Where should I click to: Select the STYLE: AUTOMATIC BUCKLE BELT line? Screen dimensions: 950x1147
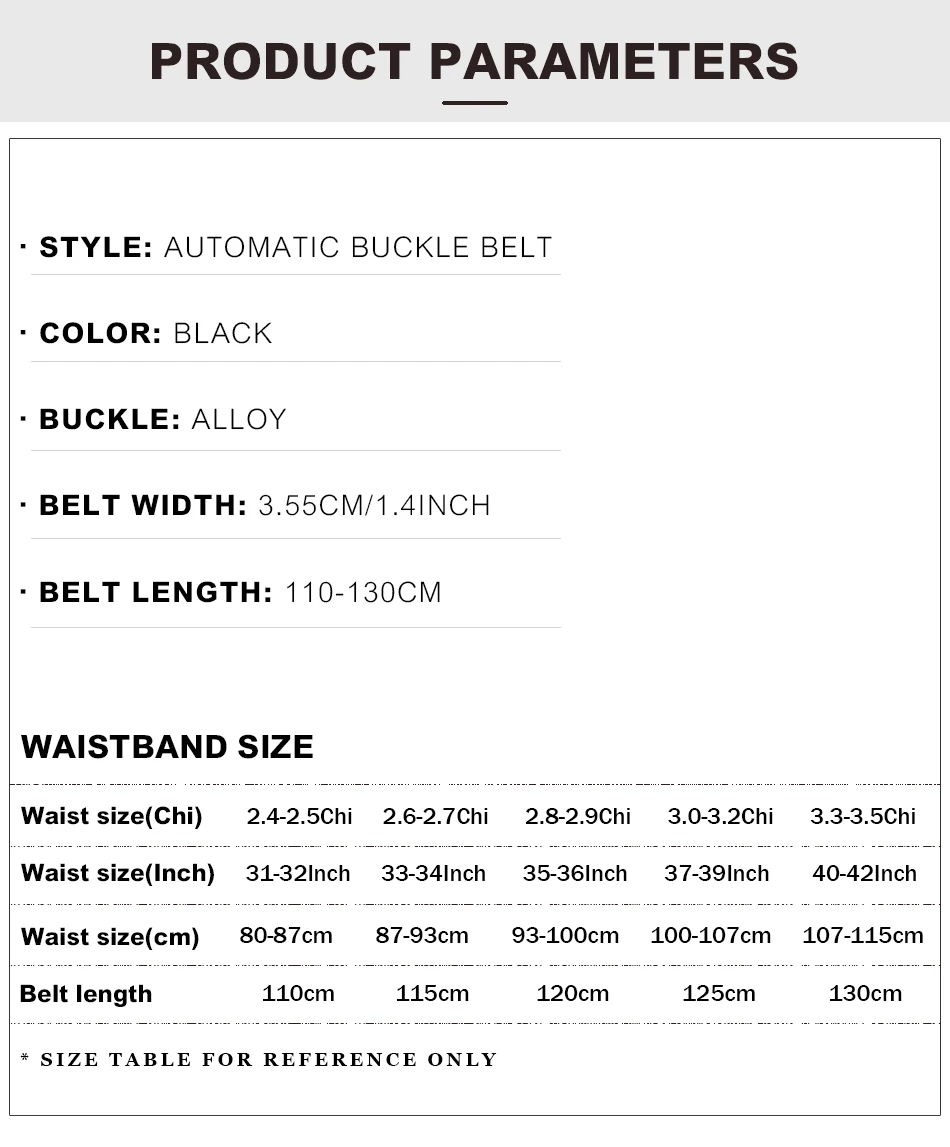click(x=295, y=247)
